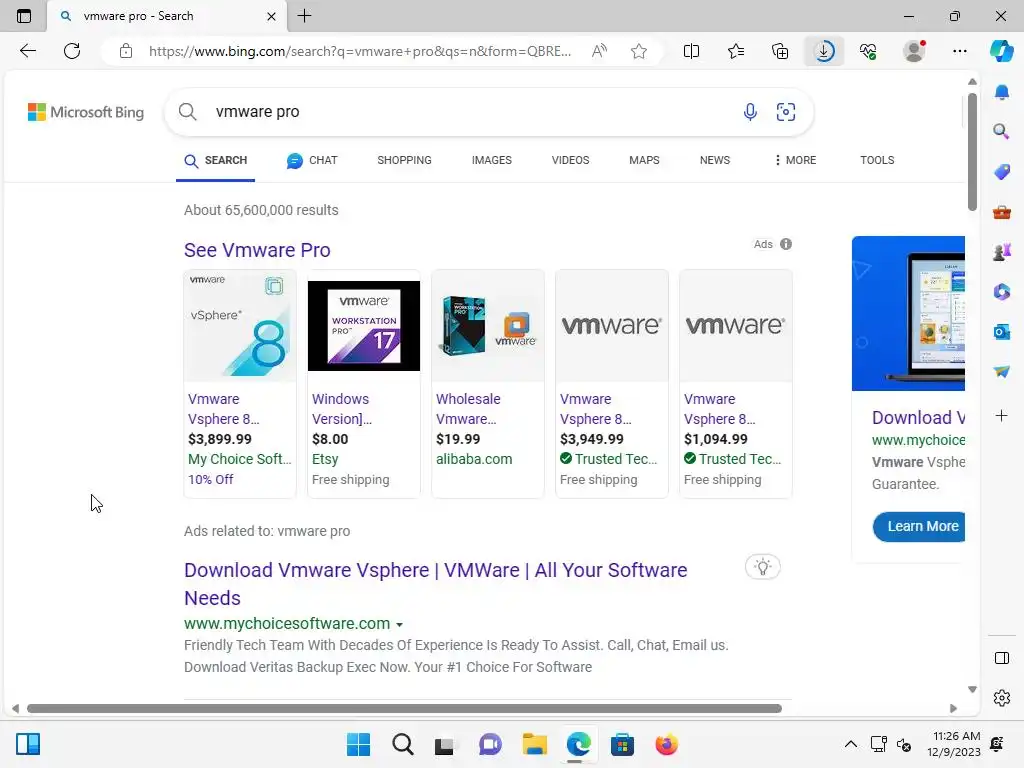Screen dimensions: 1024x768
Task: Search using an image icon
Action: pyautogui.click(x=786, y=112)
